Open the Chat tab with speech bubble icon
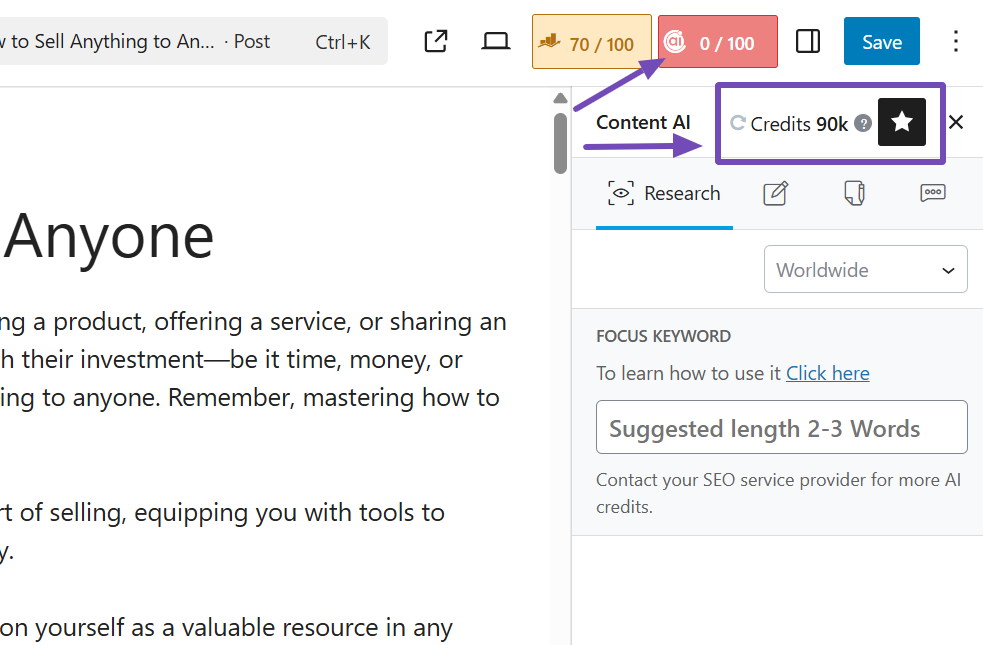983x645 pixels. tap(932, 194)
